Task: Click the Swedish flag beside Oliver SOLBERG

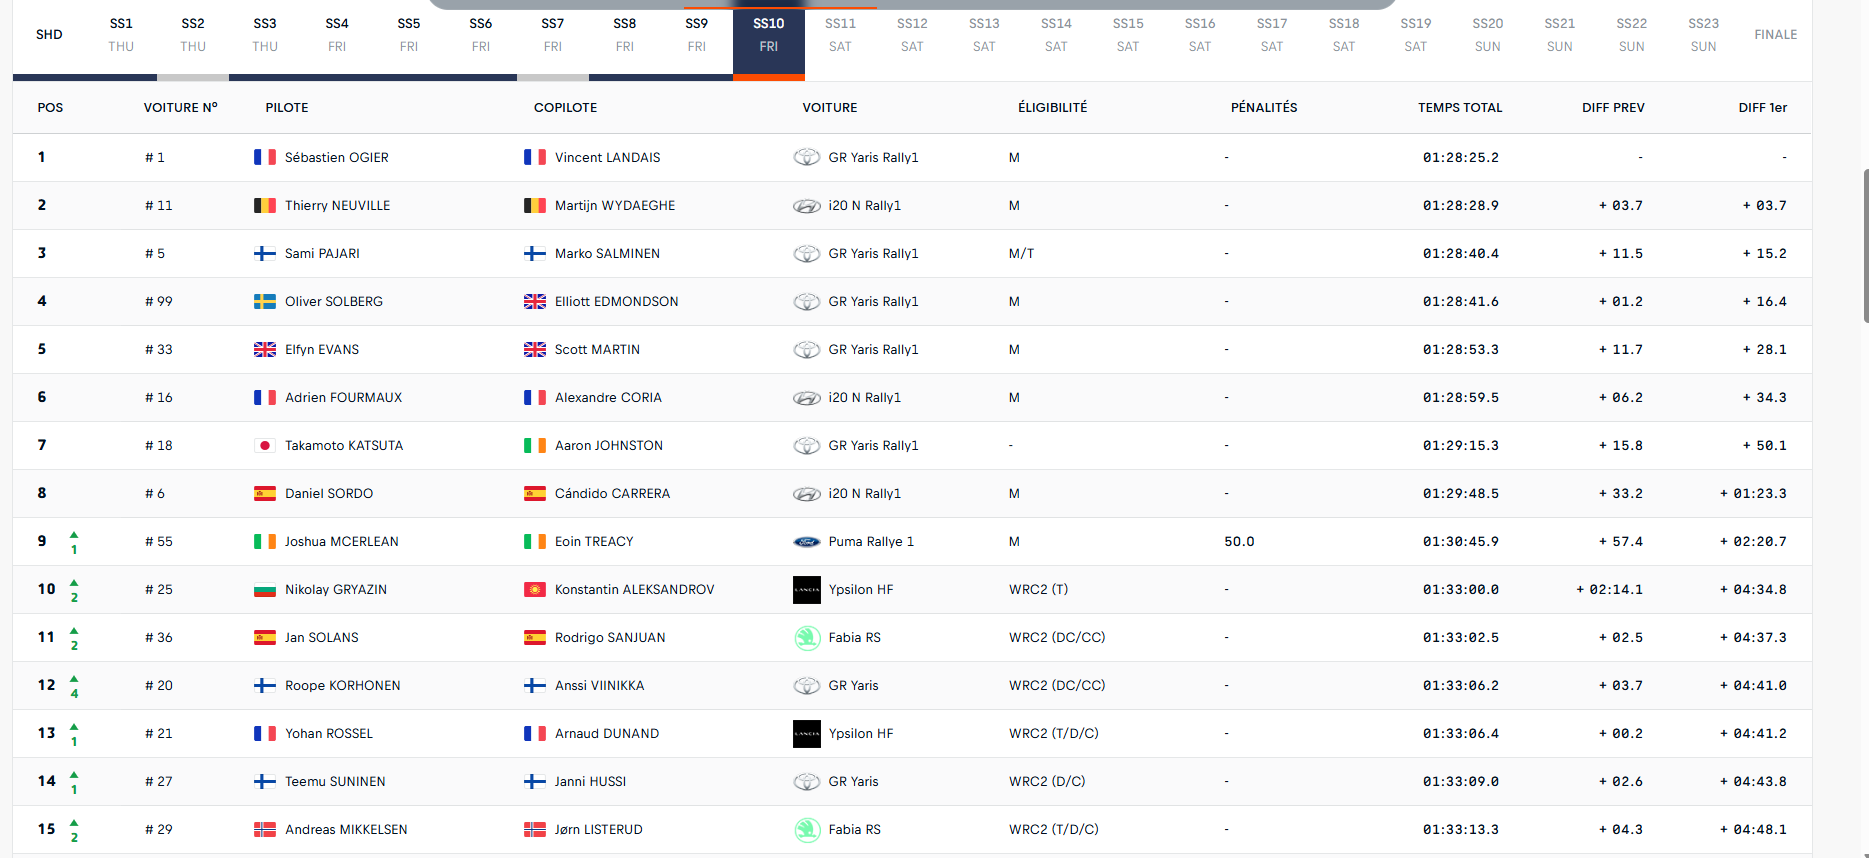Action: [x=265, y=301]
